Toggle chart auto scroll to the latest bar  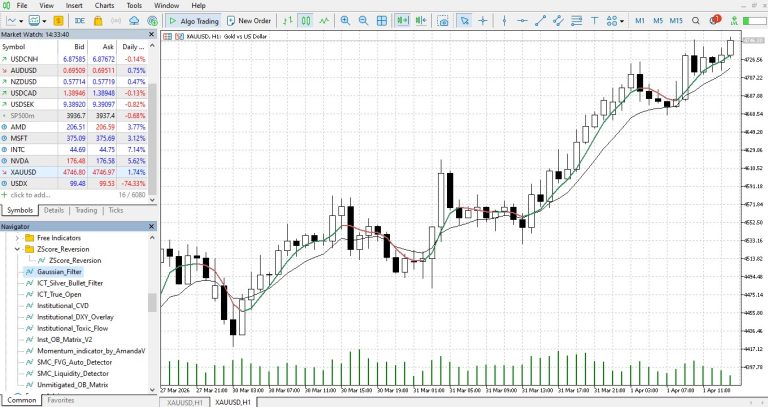(x=403, y=21)
